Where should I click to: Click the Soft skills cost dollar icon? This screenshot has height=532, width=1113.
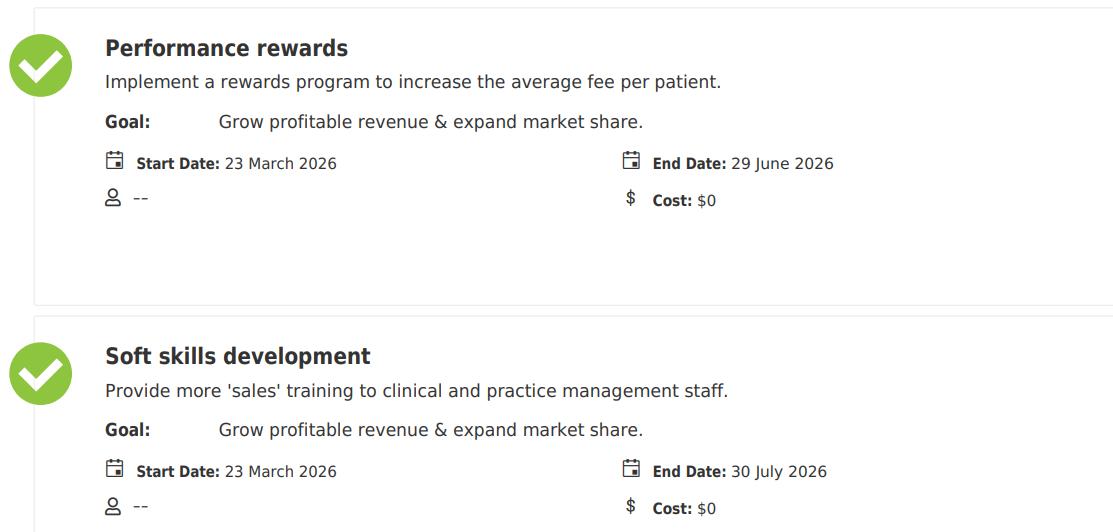[x=630, y=506]
